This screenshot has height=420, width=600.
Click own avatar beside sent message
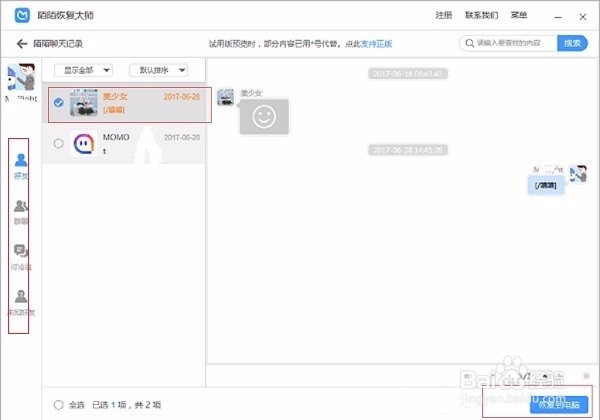pos(578,174)
